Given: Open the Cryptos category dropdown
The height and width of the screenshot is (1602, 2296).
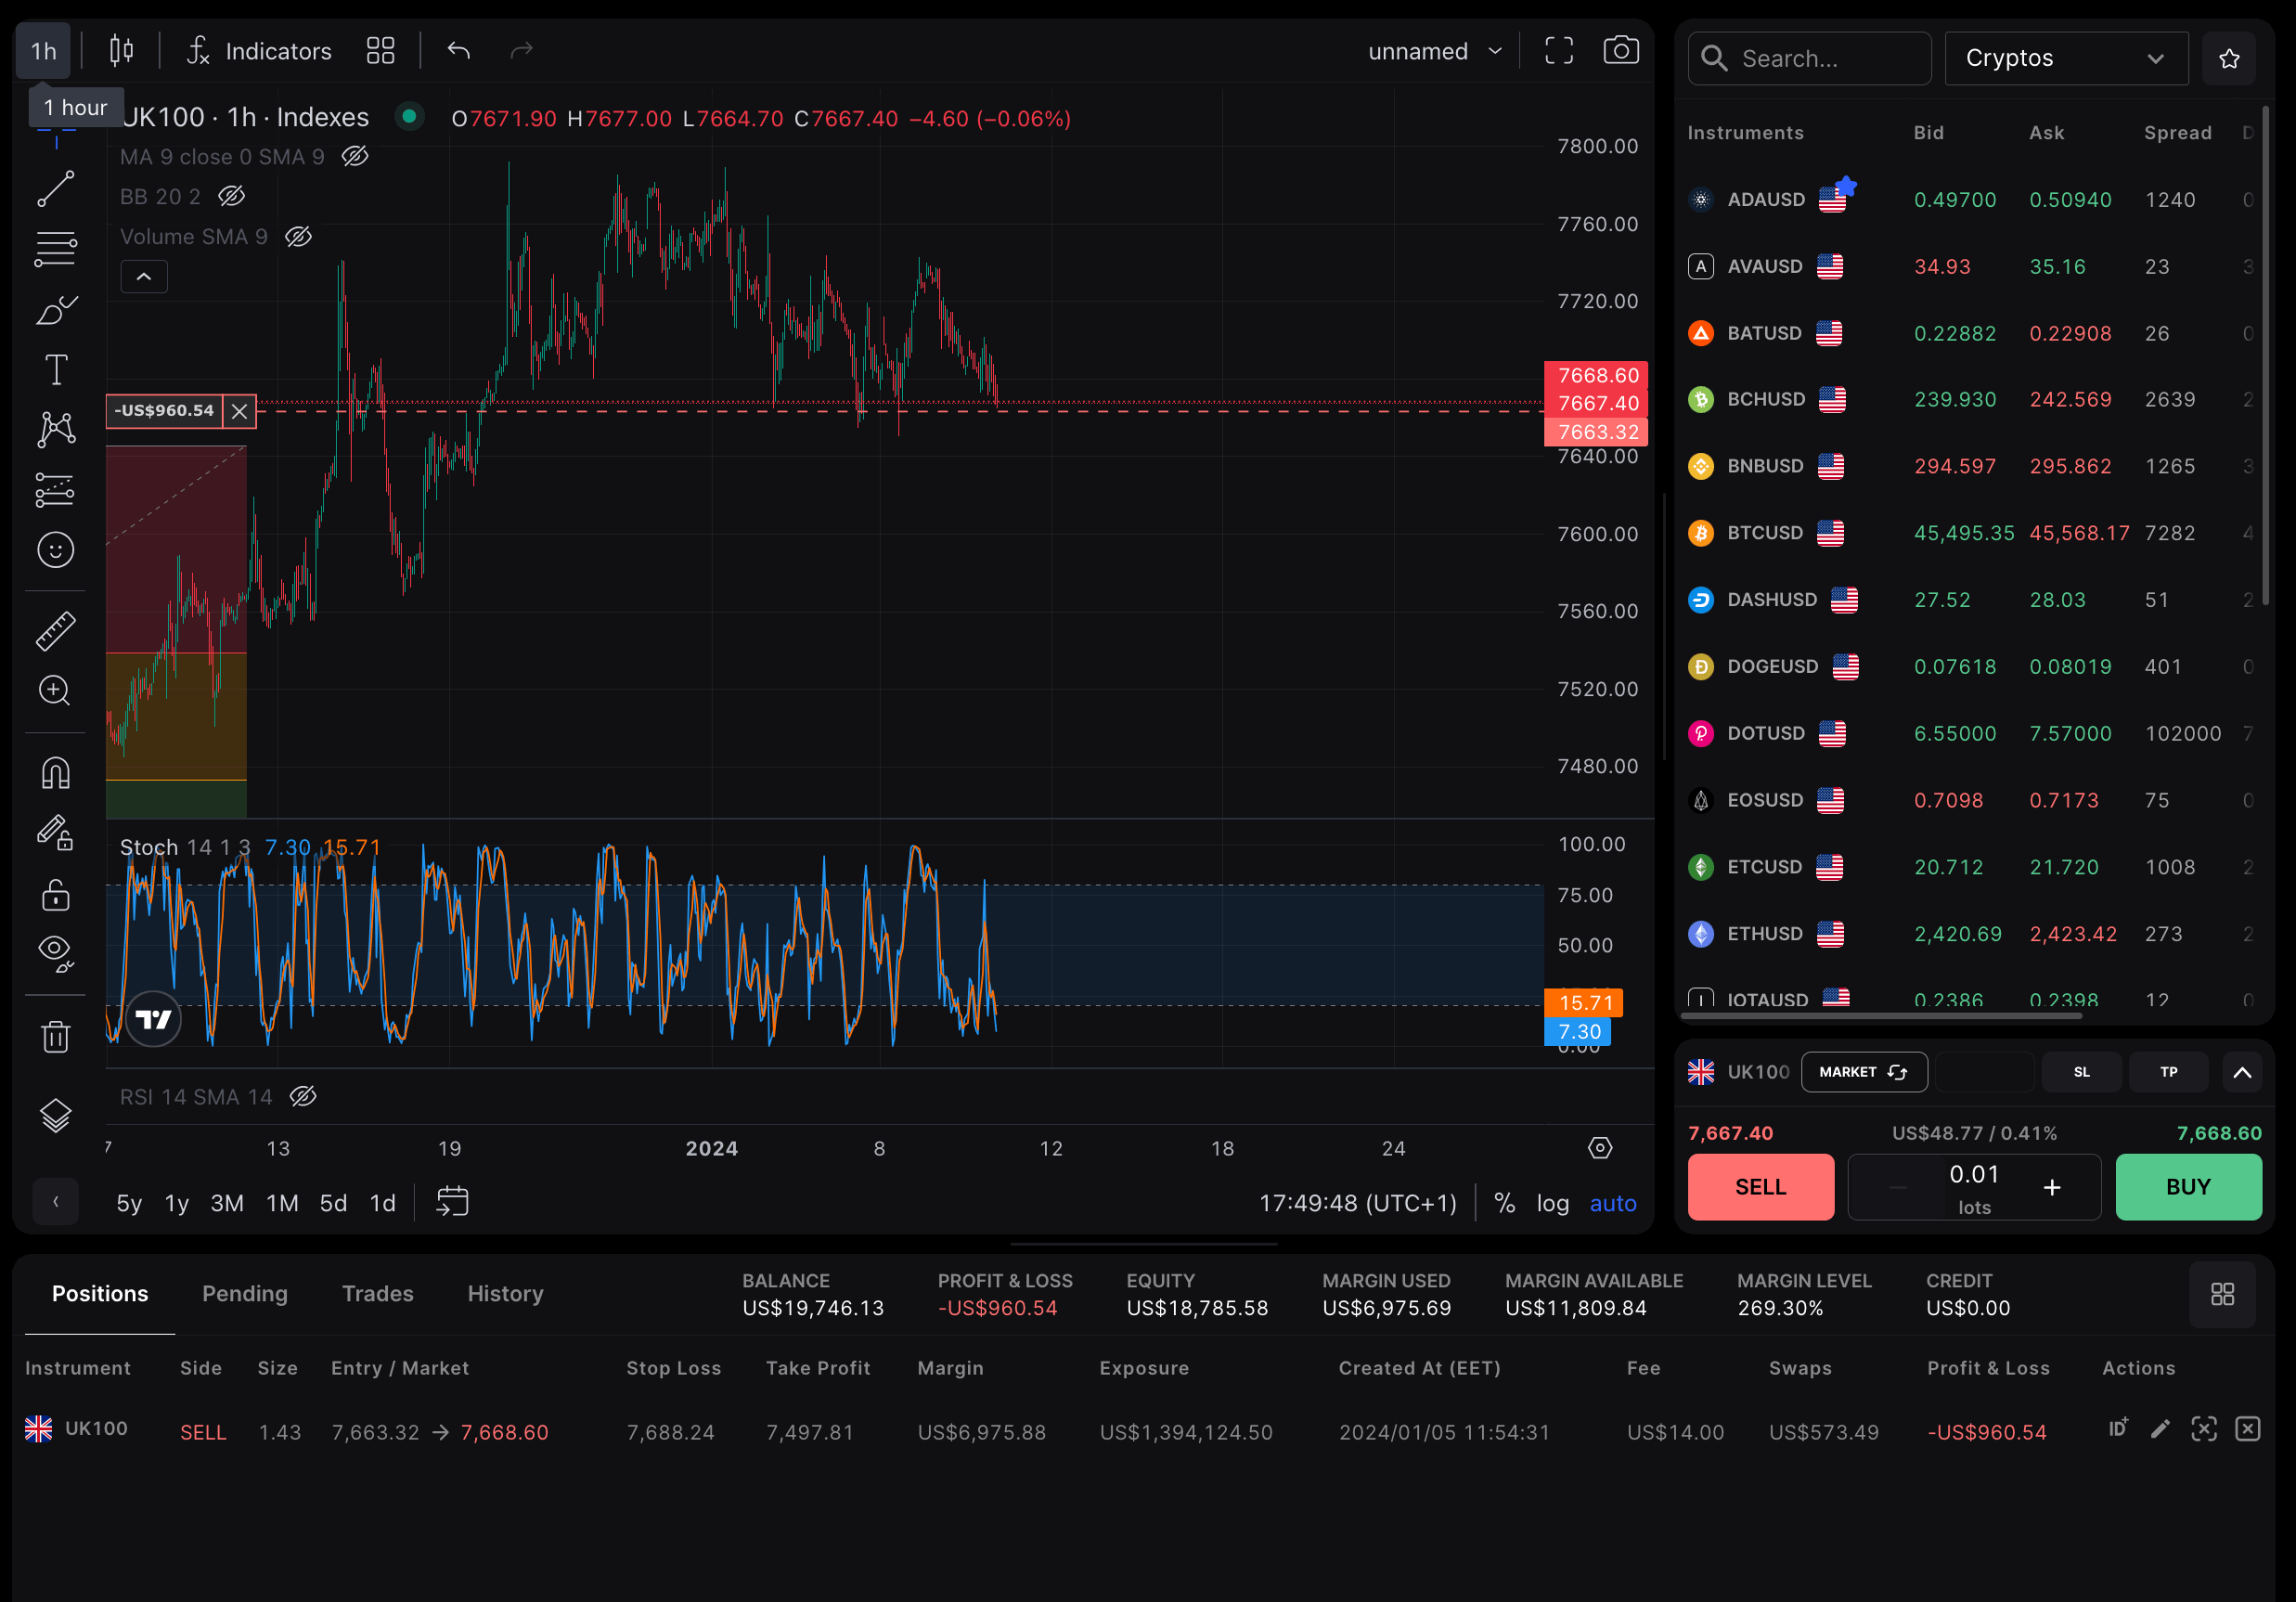Looking at the screenshot, I should click(2065, 59).
